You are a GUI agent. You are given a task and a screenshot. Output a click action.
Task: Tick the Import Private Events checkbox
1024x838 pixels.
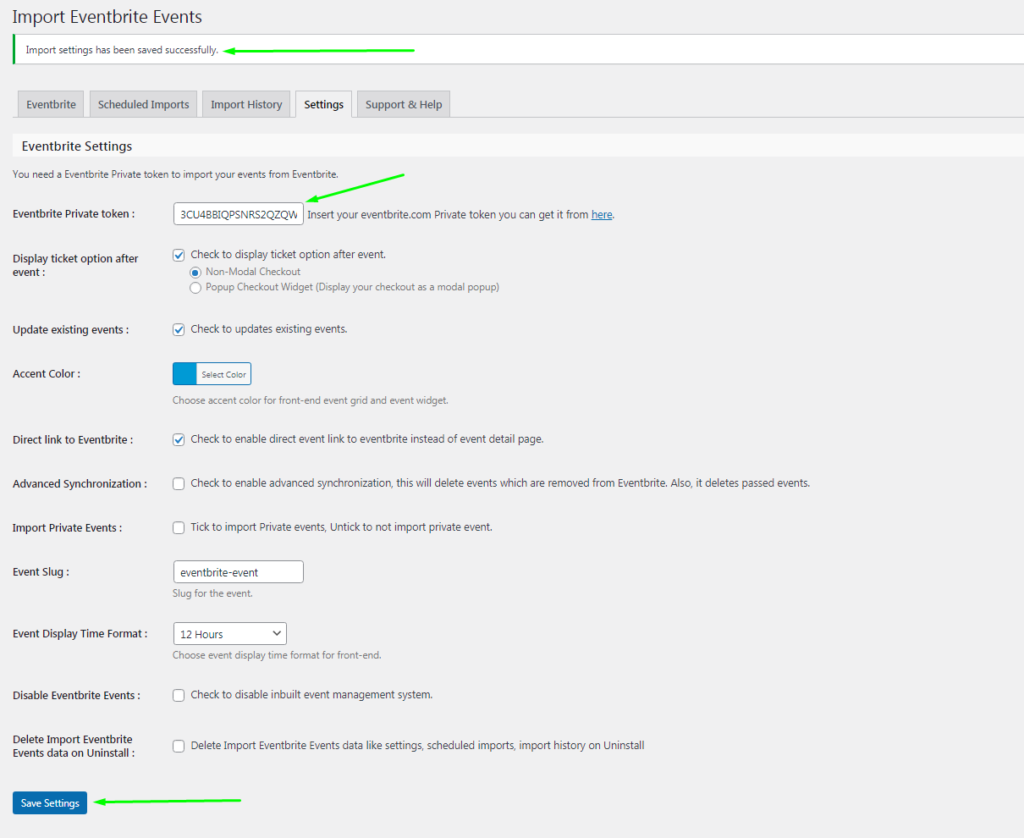click(179, 527)
